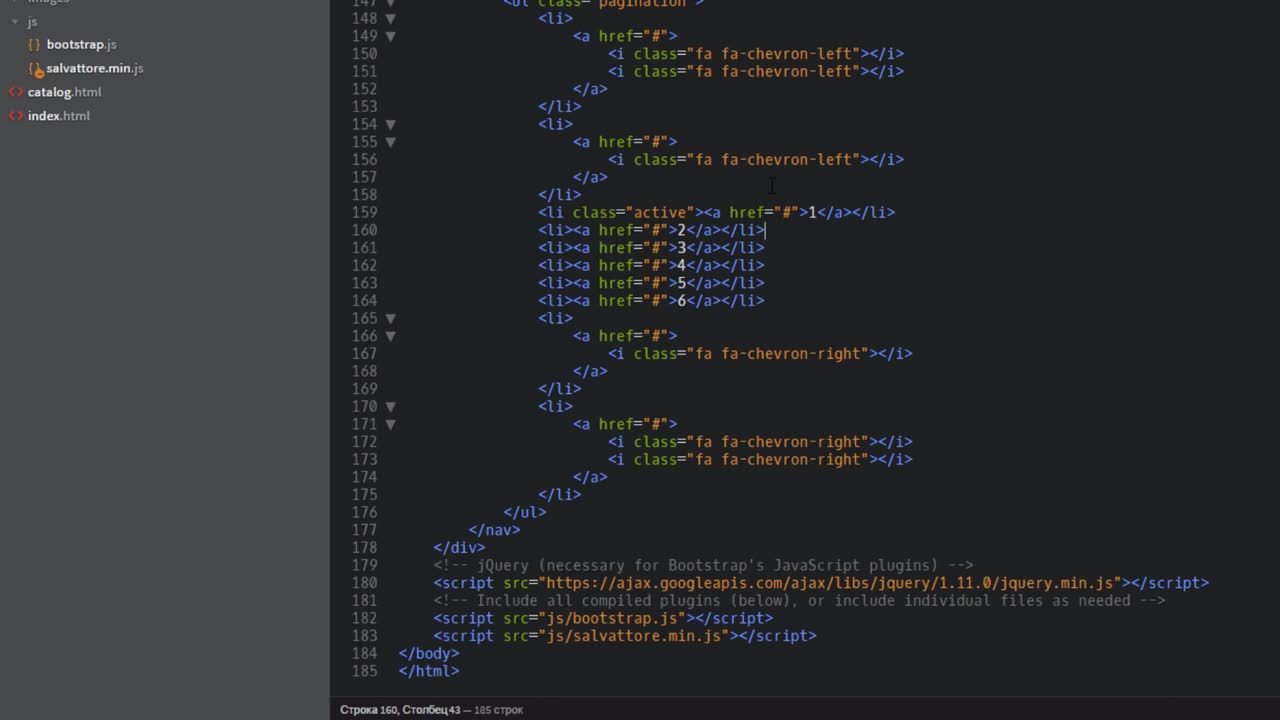Fold the code block at line 166
1280x720 pixels.
(390, 336)
